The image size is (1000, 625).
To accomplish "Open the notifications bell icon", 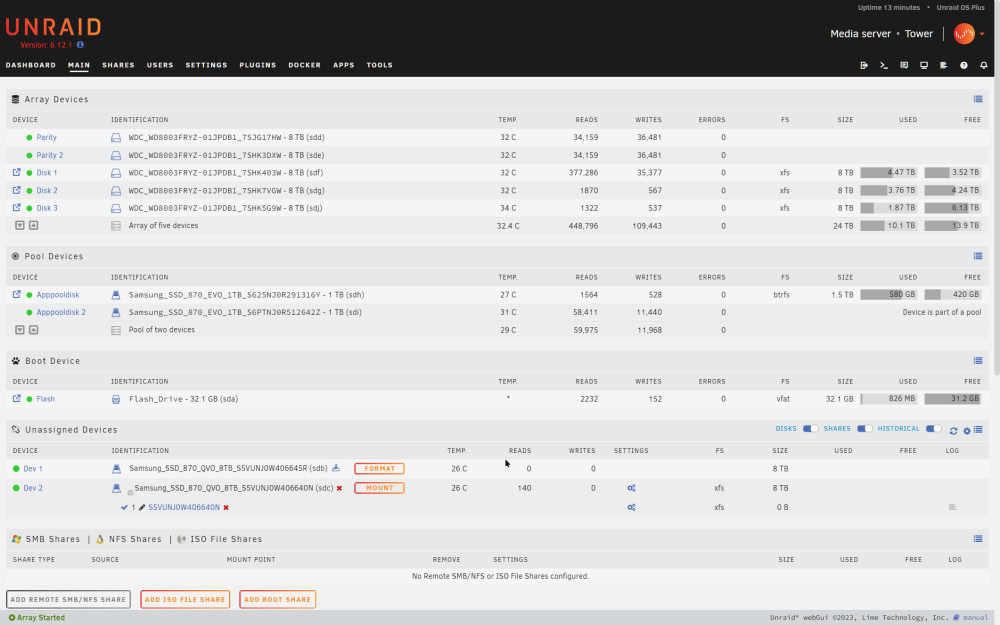I will click(x=983, y=65).
